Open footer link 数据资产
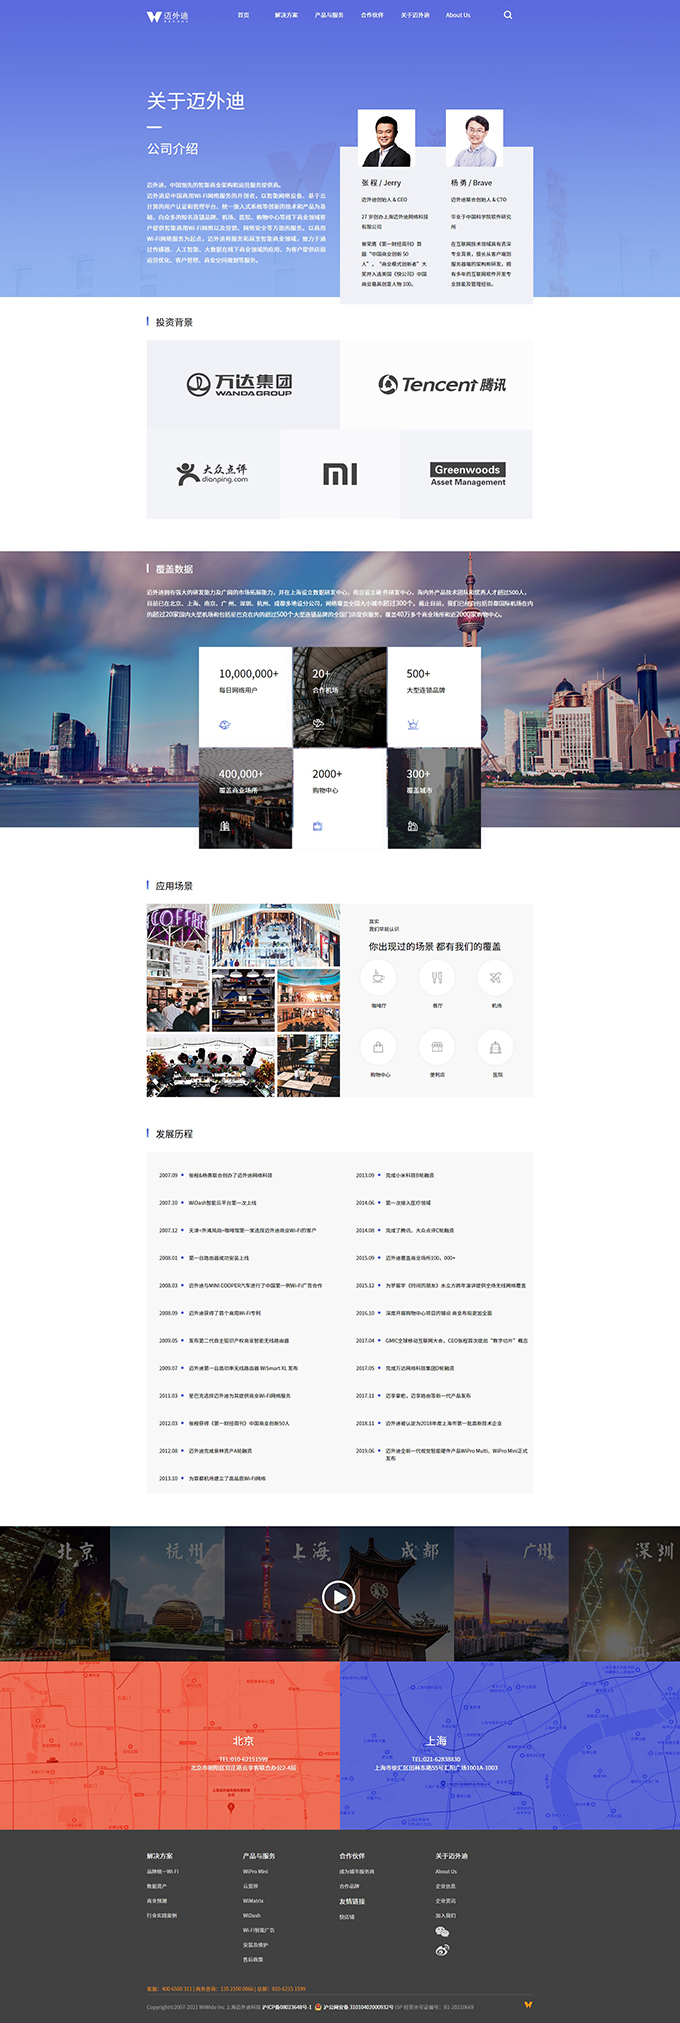 [x=157, y=1886]
